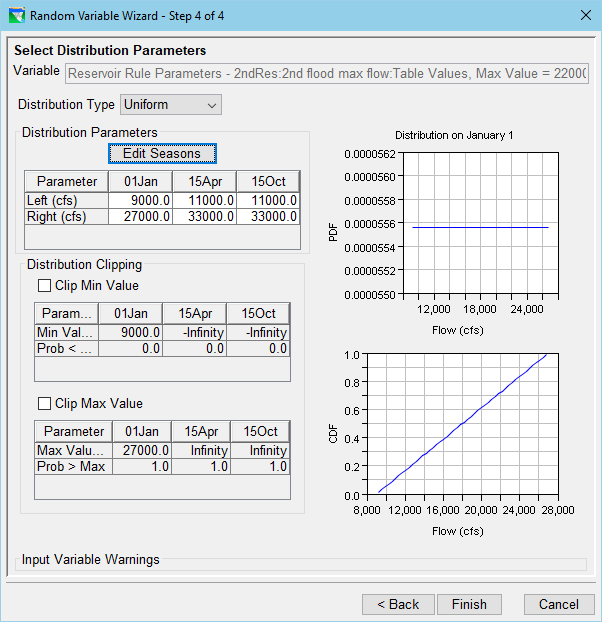The width and height of the screenshot is (602, 622).
Task: Click the Edit Seasons button
Action: pyautogui.click(x=162, y=153)
